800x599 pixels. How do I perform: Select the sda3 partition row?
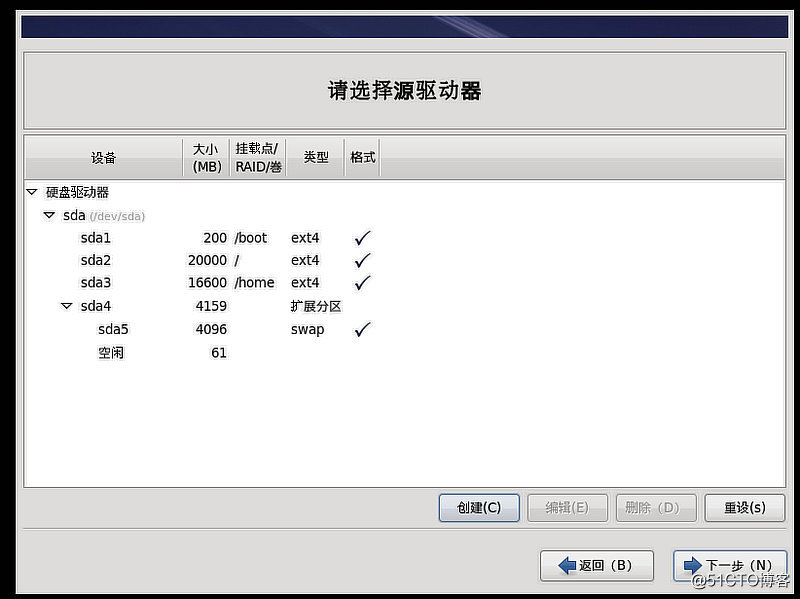tap(405, 283)
